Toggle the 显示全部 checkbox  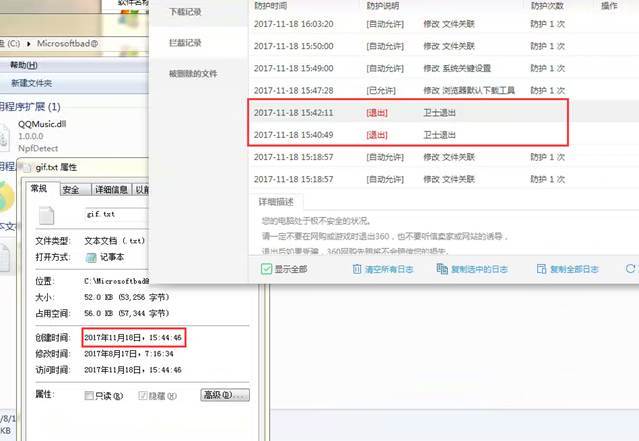coord(266,269)
